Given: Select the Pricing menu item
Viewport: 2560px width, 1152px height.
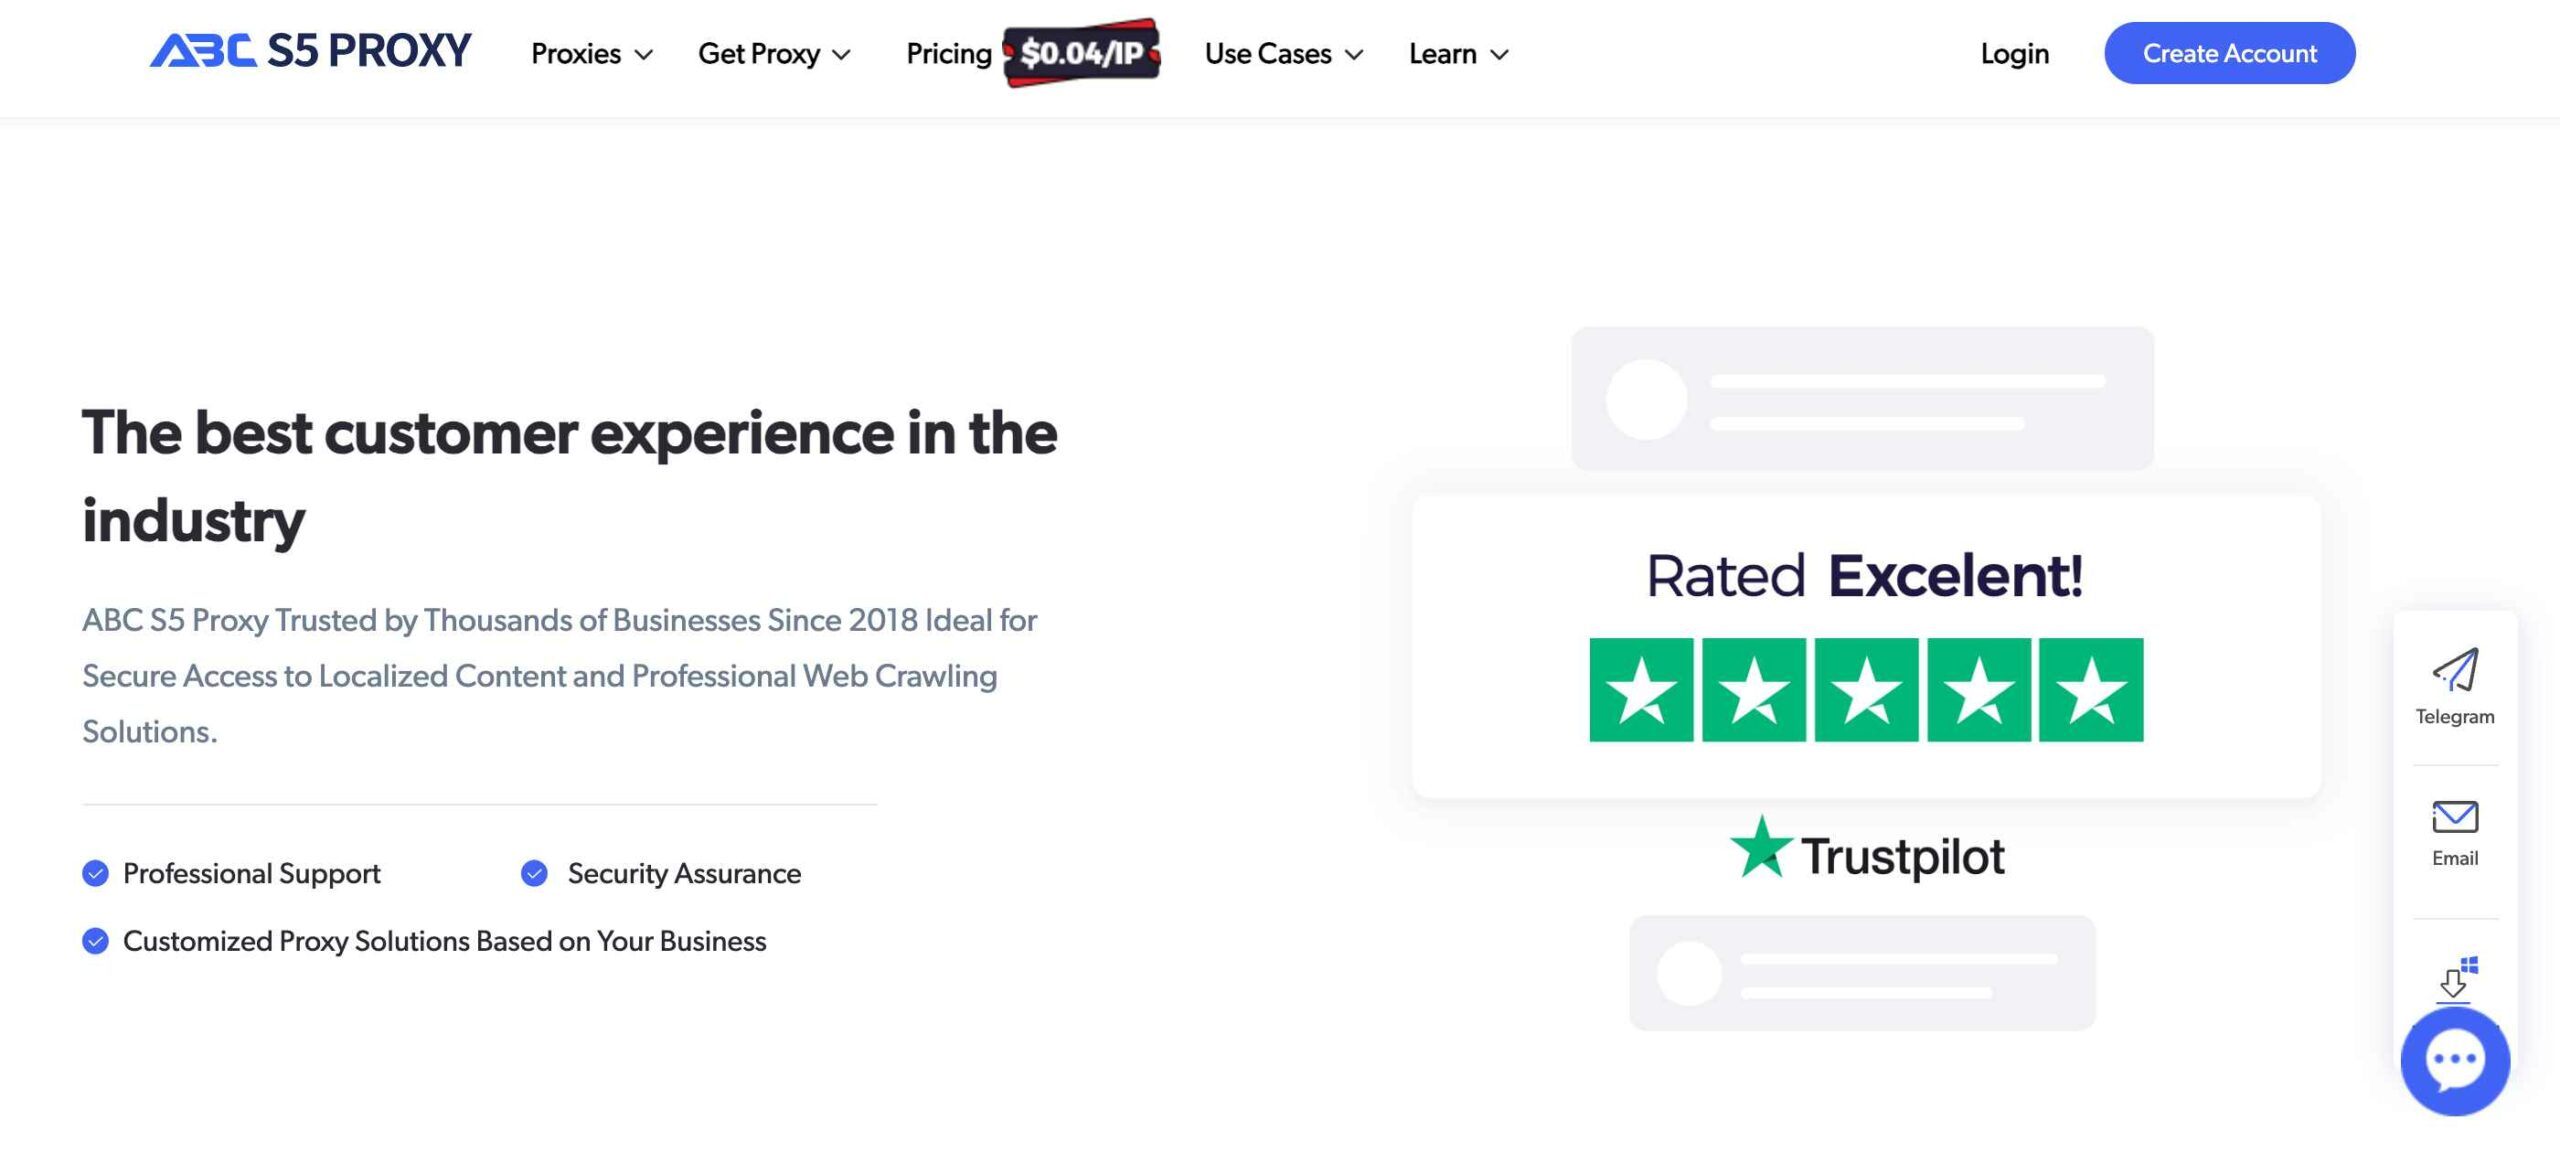Looking at the screenshot, I should pyautogui.click(x=947, y=52).
